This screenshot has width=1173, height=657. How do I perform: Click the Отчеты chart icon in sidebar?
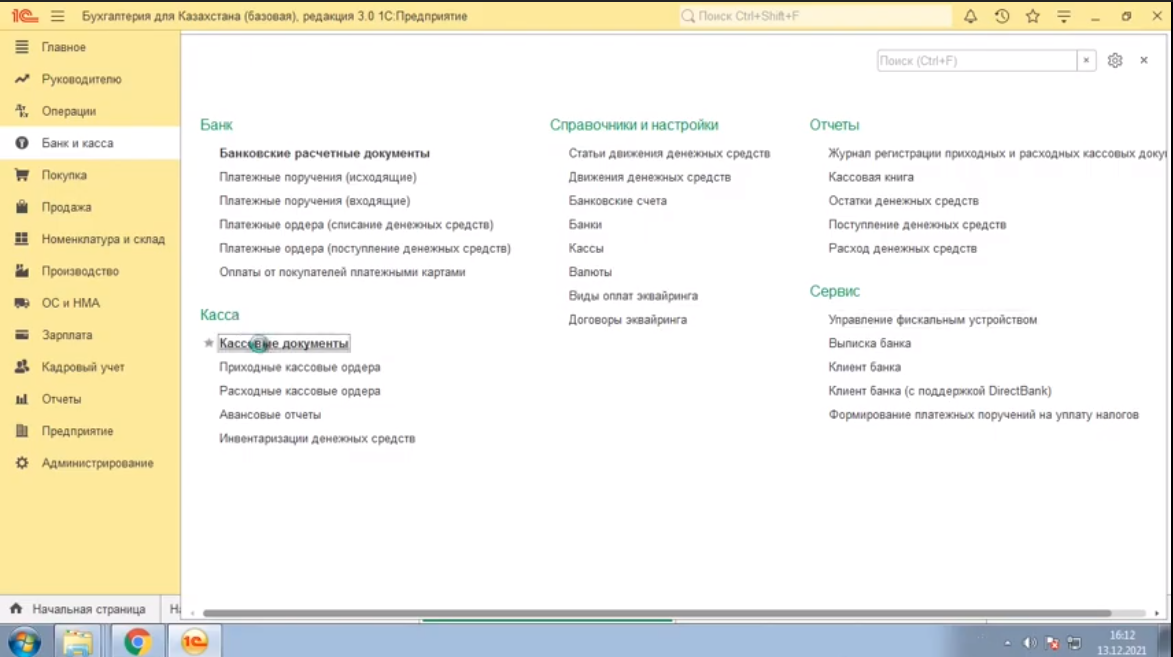click(x=22, y=399)
